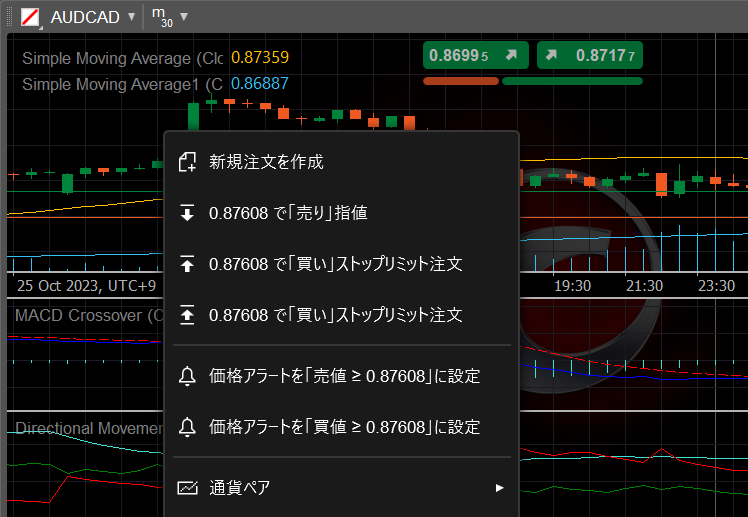Click the AUDCAD symbol icon in the toolbar
Image resolution: width=748 pixels, height=517 pixels.
(x=31, y=17)
